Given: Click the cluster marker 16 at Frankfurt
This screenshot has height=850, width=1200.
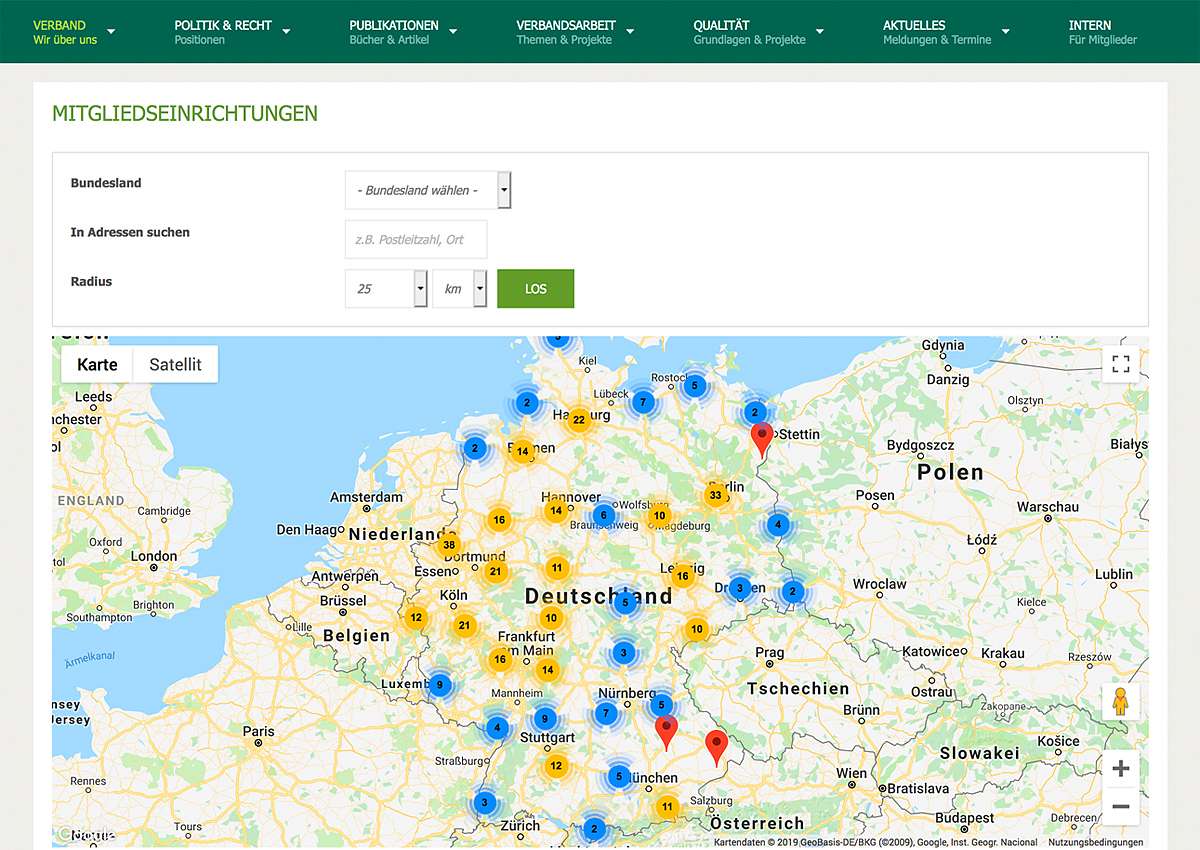Looking at the screenshot, I should point(500,659).
